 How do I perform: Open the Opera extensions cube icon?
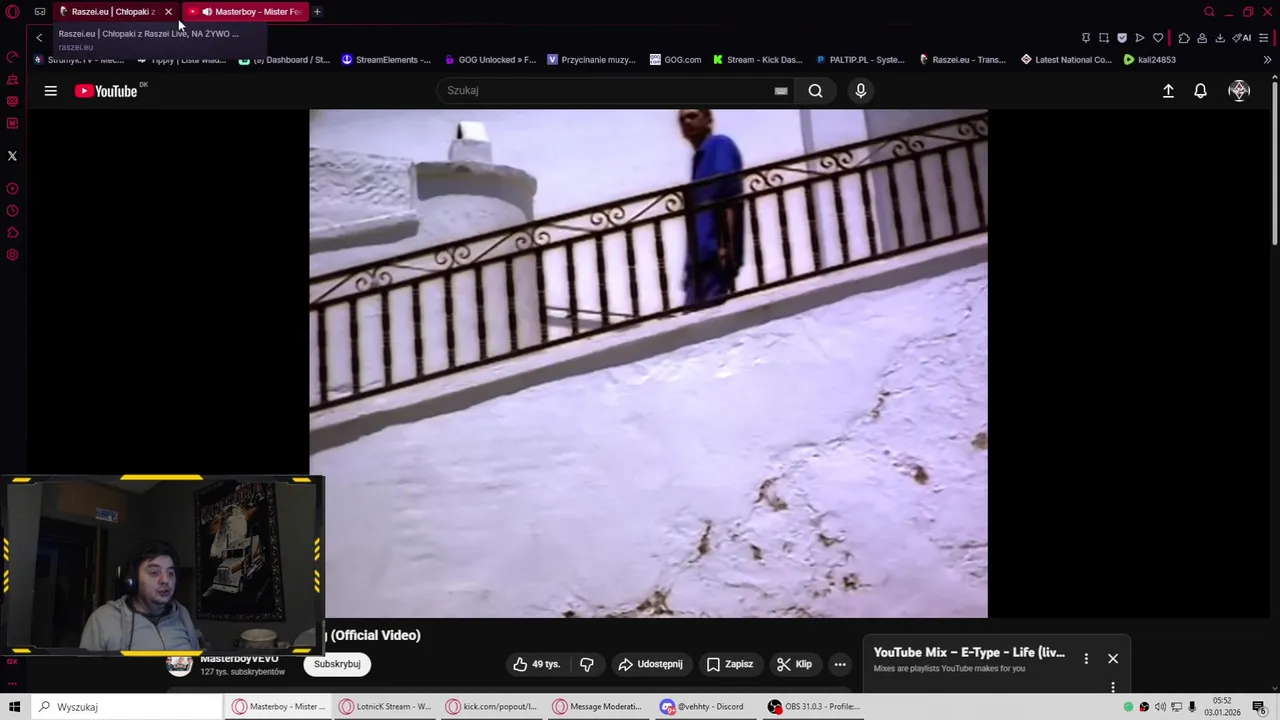tap(1184, 38)
